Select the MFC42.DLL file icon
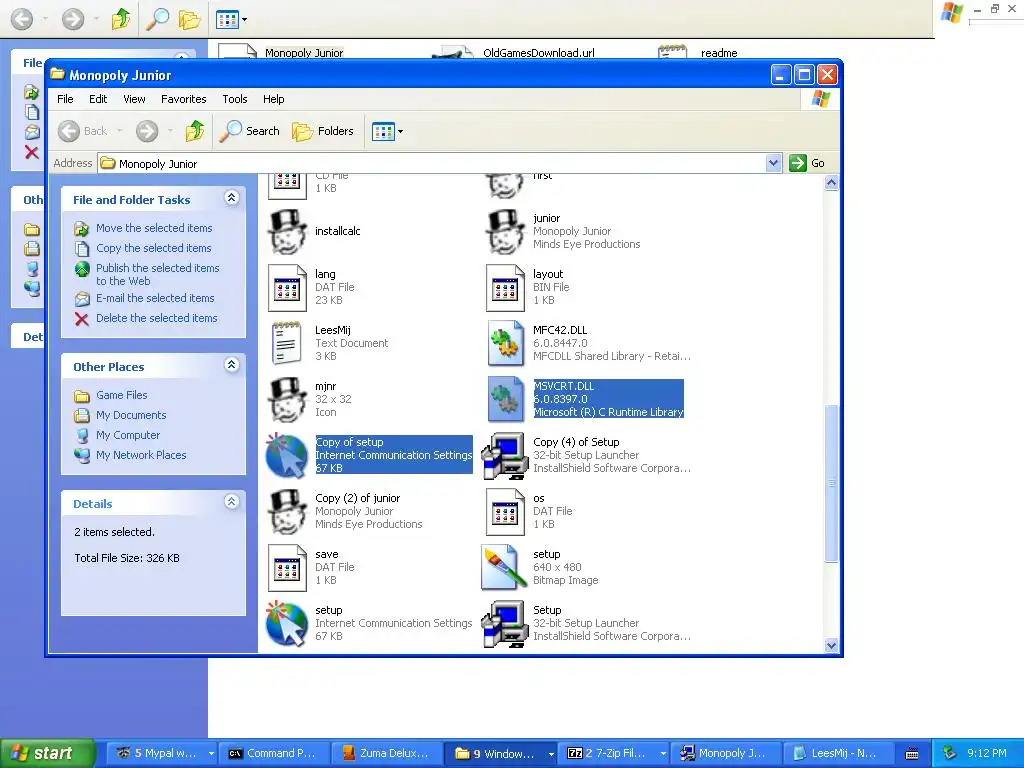 (x=505, y=344)
